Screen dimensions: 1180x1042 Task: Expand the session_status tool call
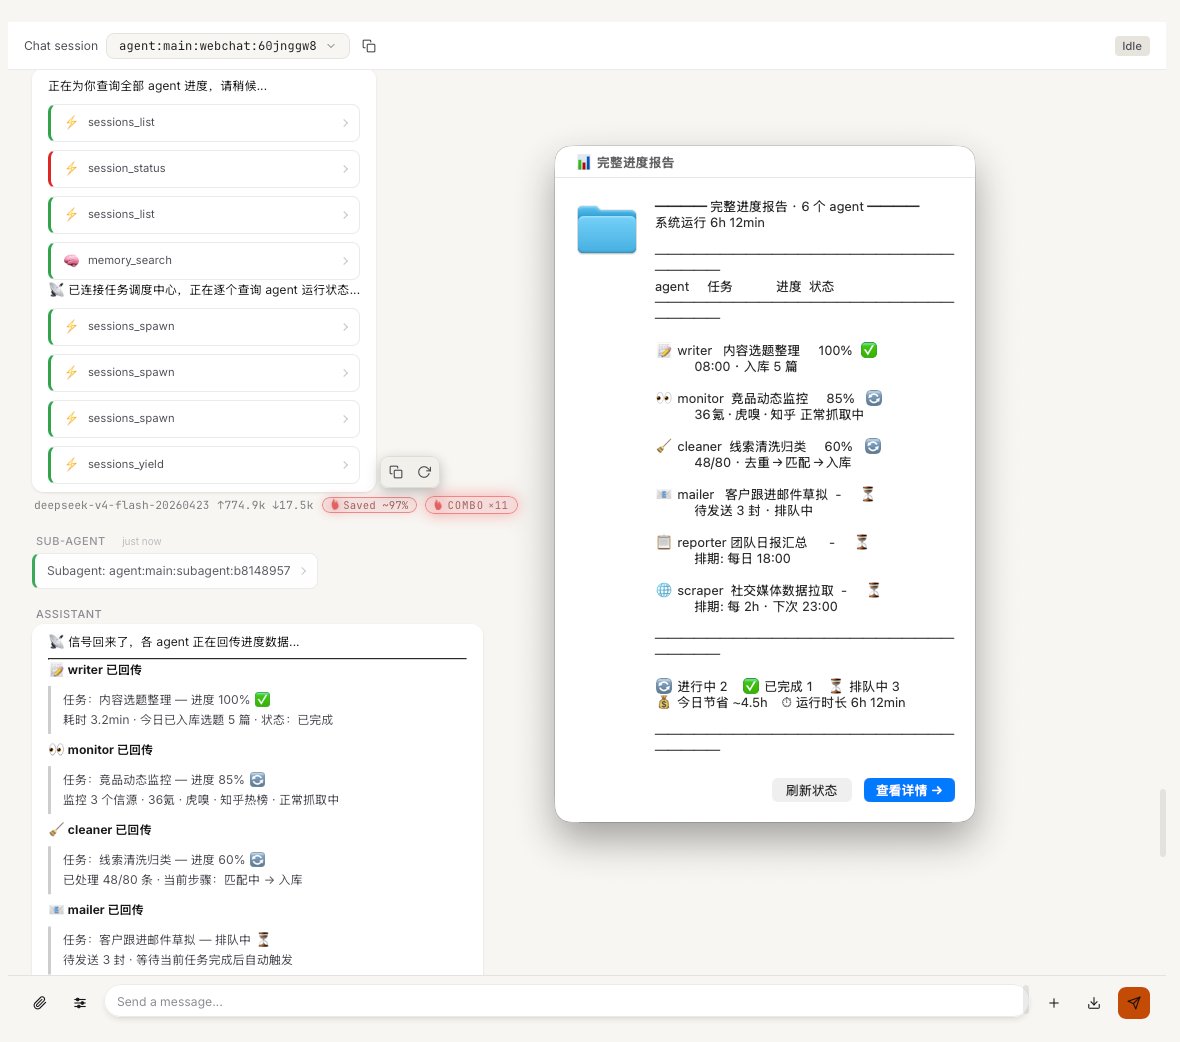tap(204, 169)
